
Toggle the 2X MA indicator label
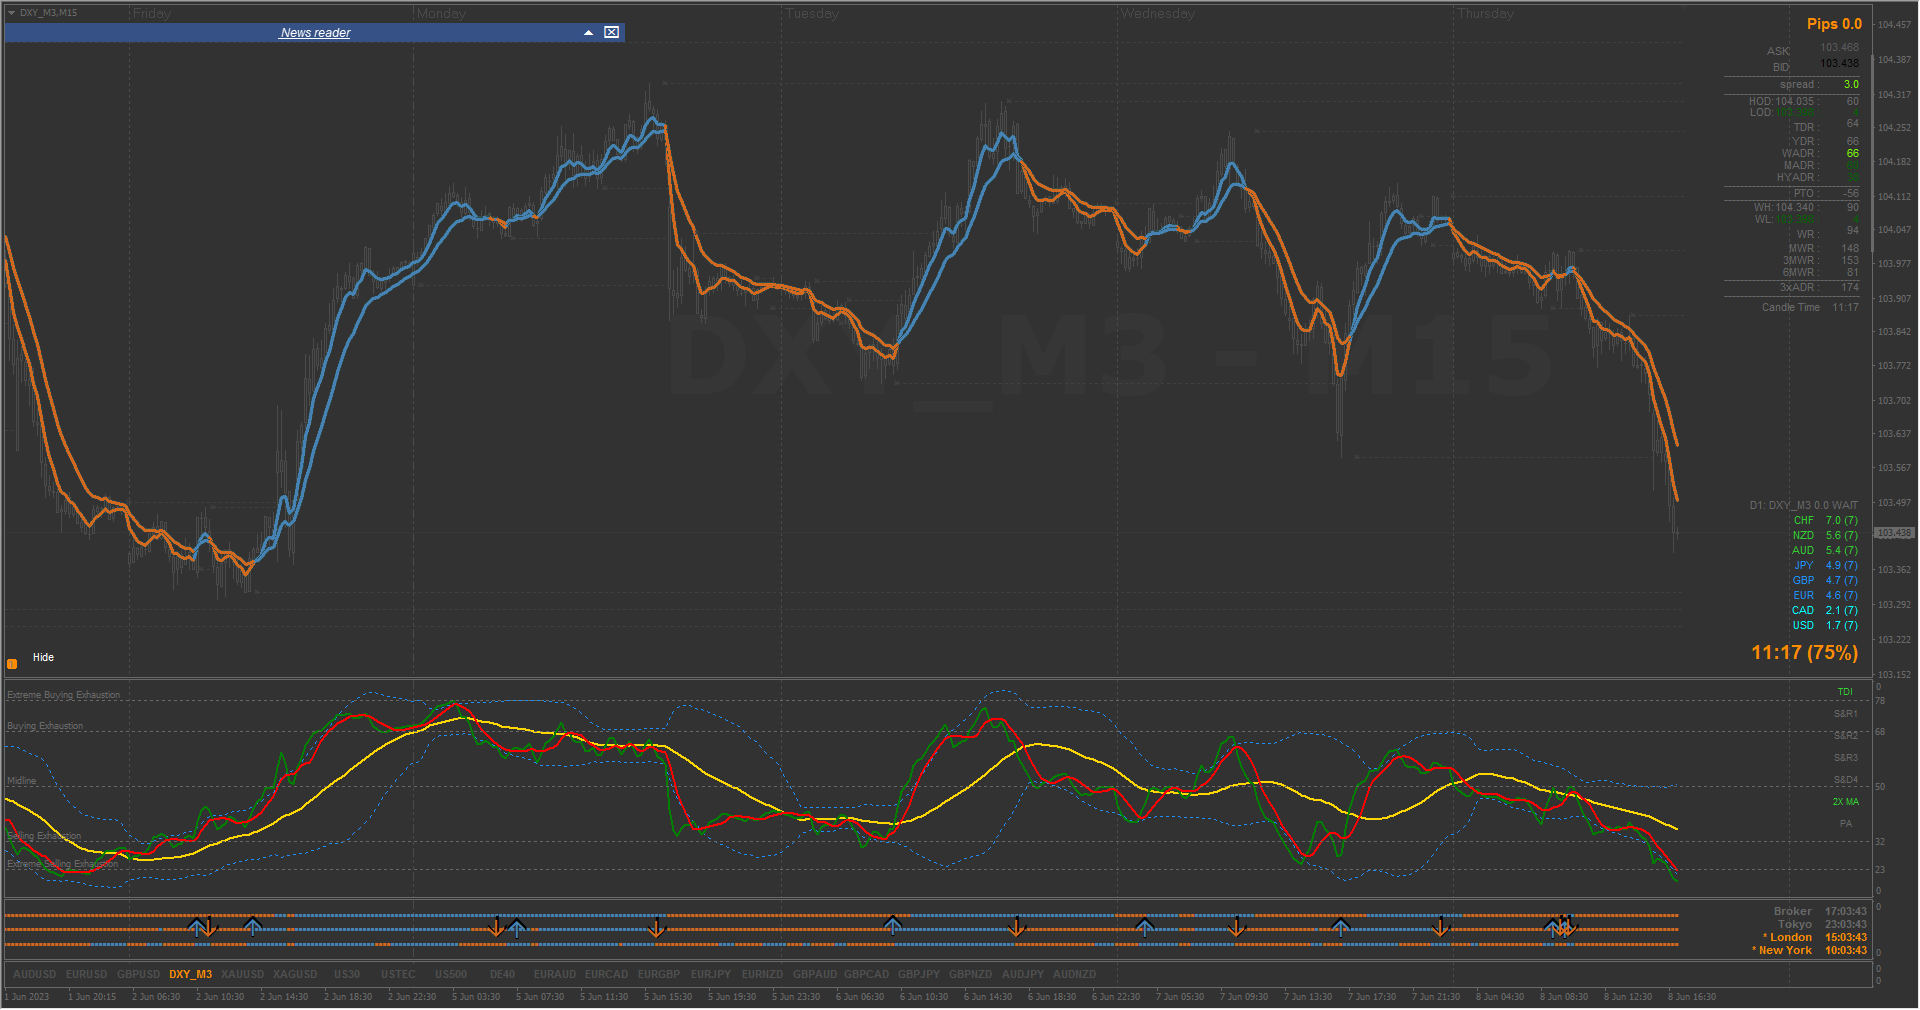[1846, 802]
